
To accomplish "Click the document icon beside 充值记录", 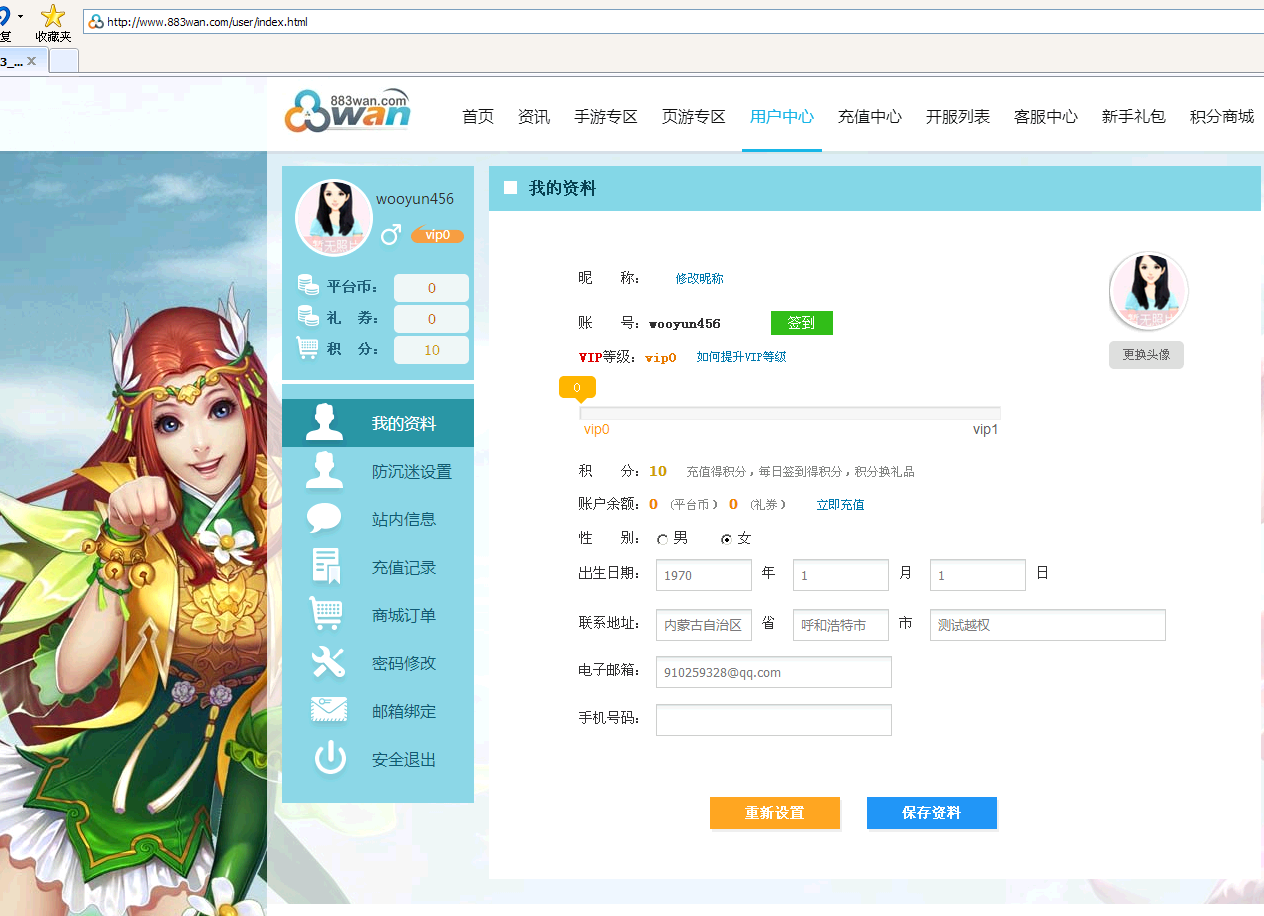I will point(326,567).
